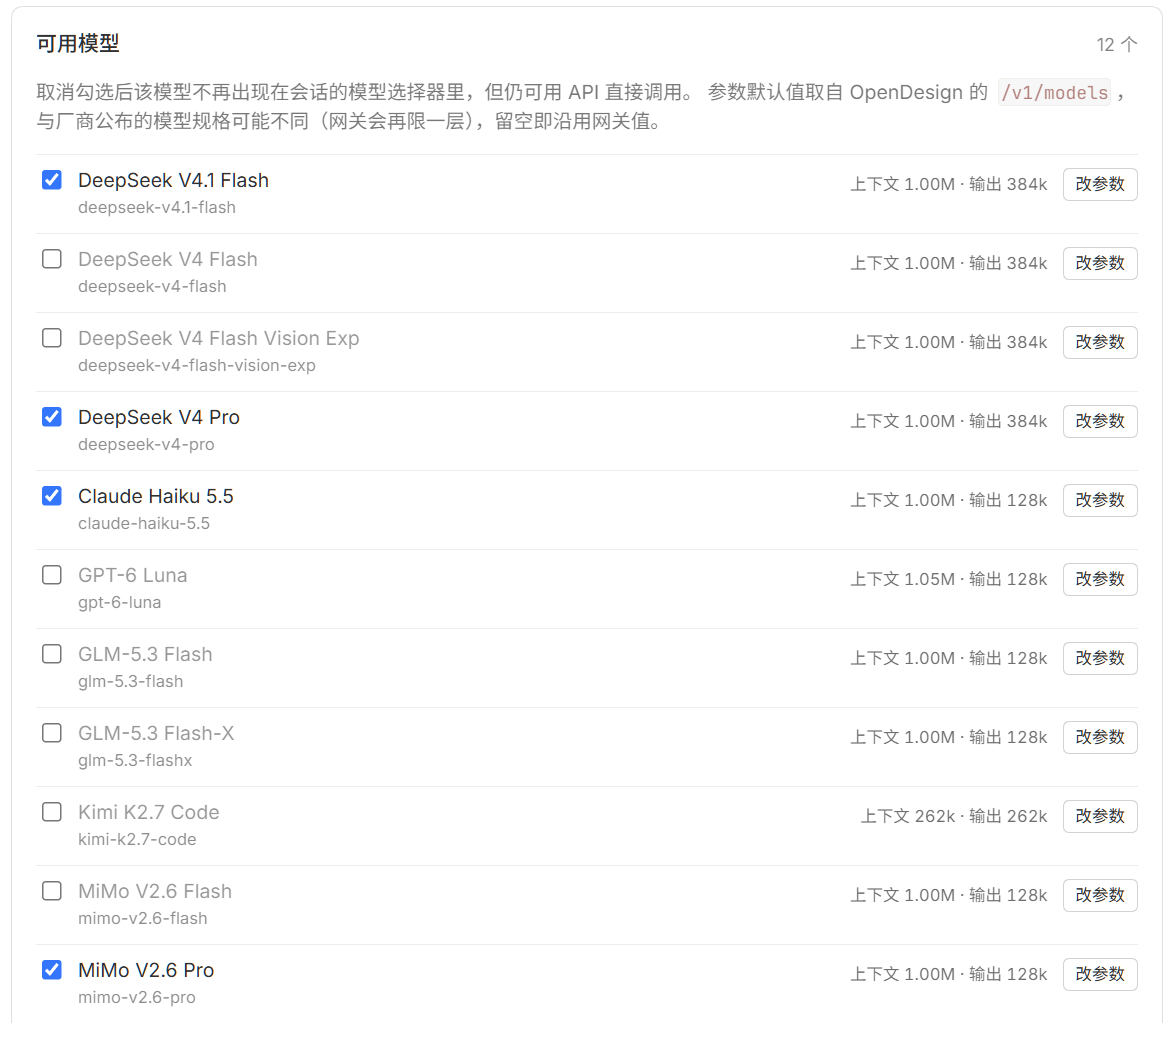Image resolution: width=1173 pixels, height=1039 pixels.
Task: Uncheck the DeepSeek V4 Pro checkbox
Action: point(52,417)
